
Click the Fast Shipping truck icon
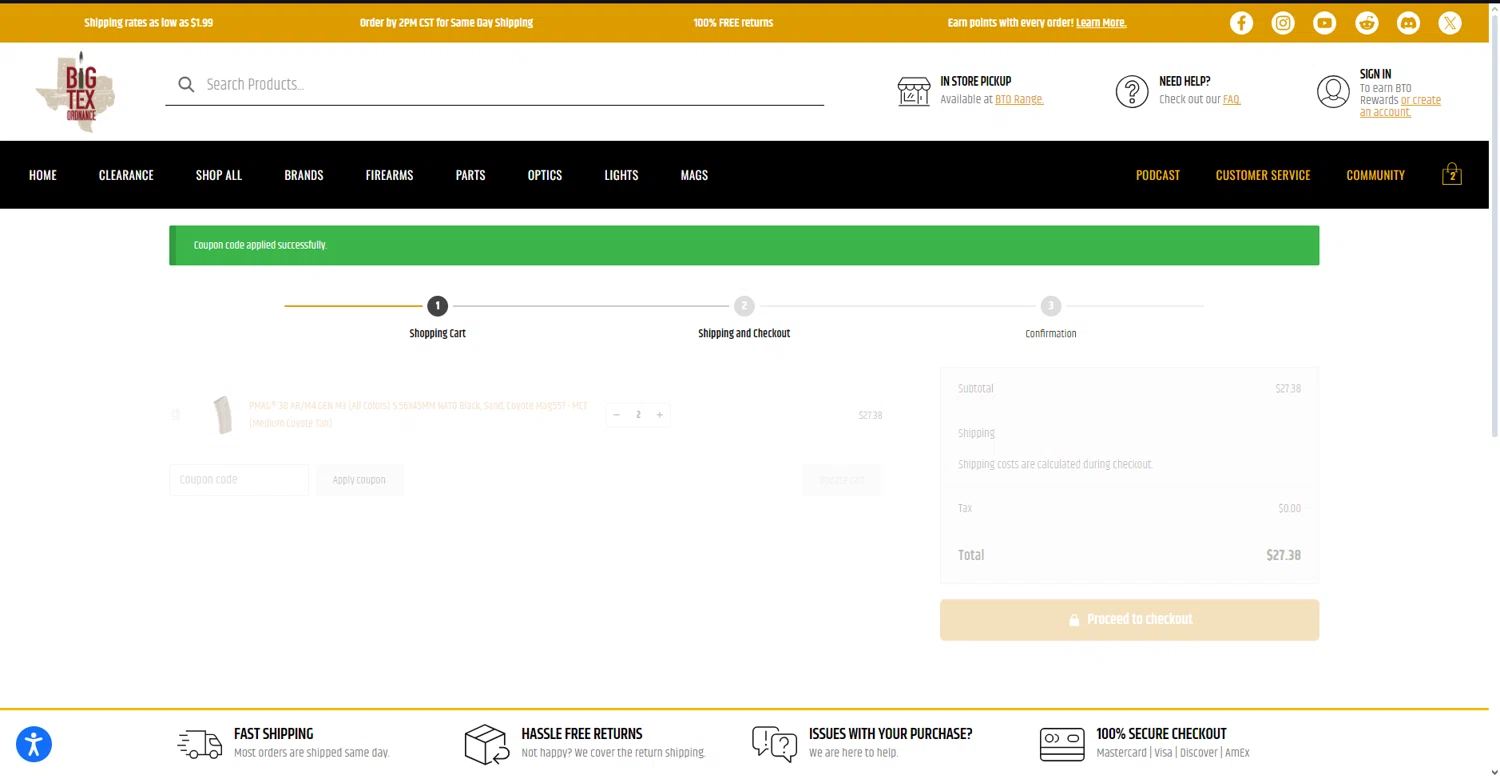click(x=200, y=743)
